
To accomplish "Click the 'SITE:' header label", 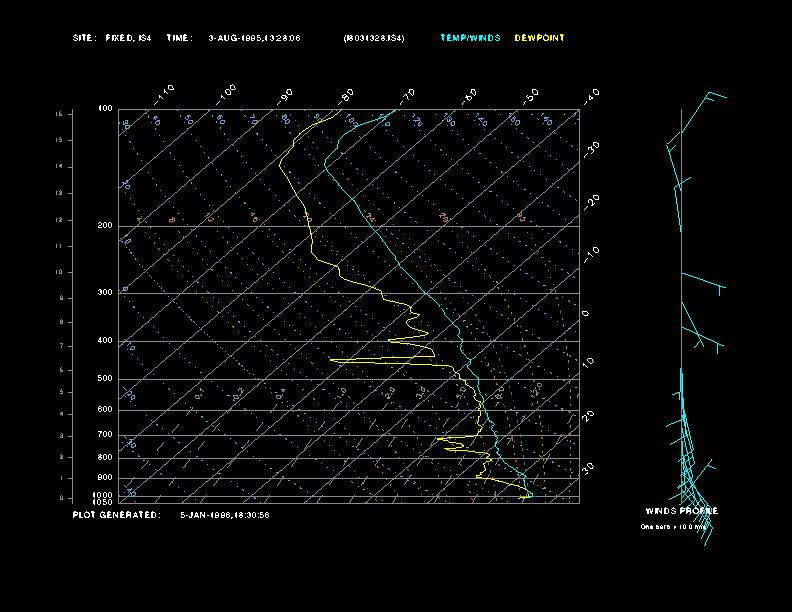I will [83, 38].
